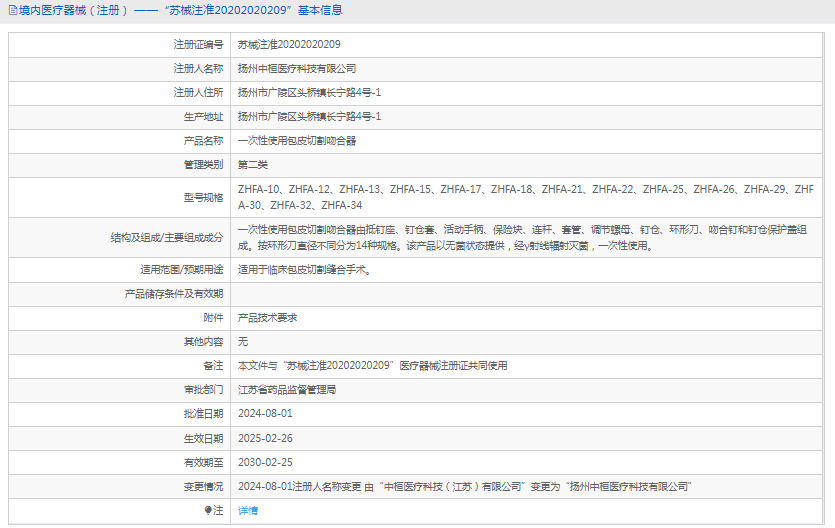Image resolution: width=835 pixels, height=528 pixels.
Task: Select approval date 2024-08-01
Action: [x=265, y=414]
